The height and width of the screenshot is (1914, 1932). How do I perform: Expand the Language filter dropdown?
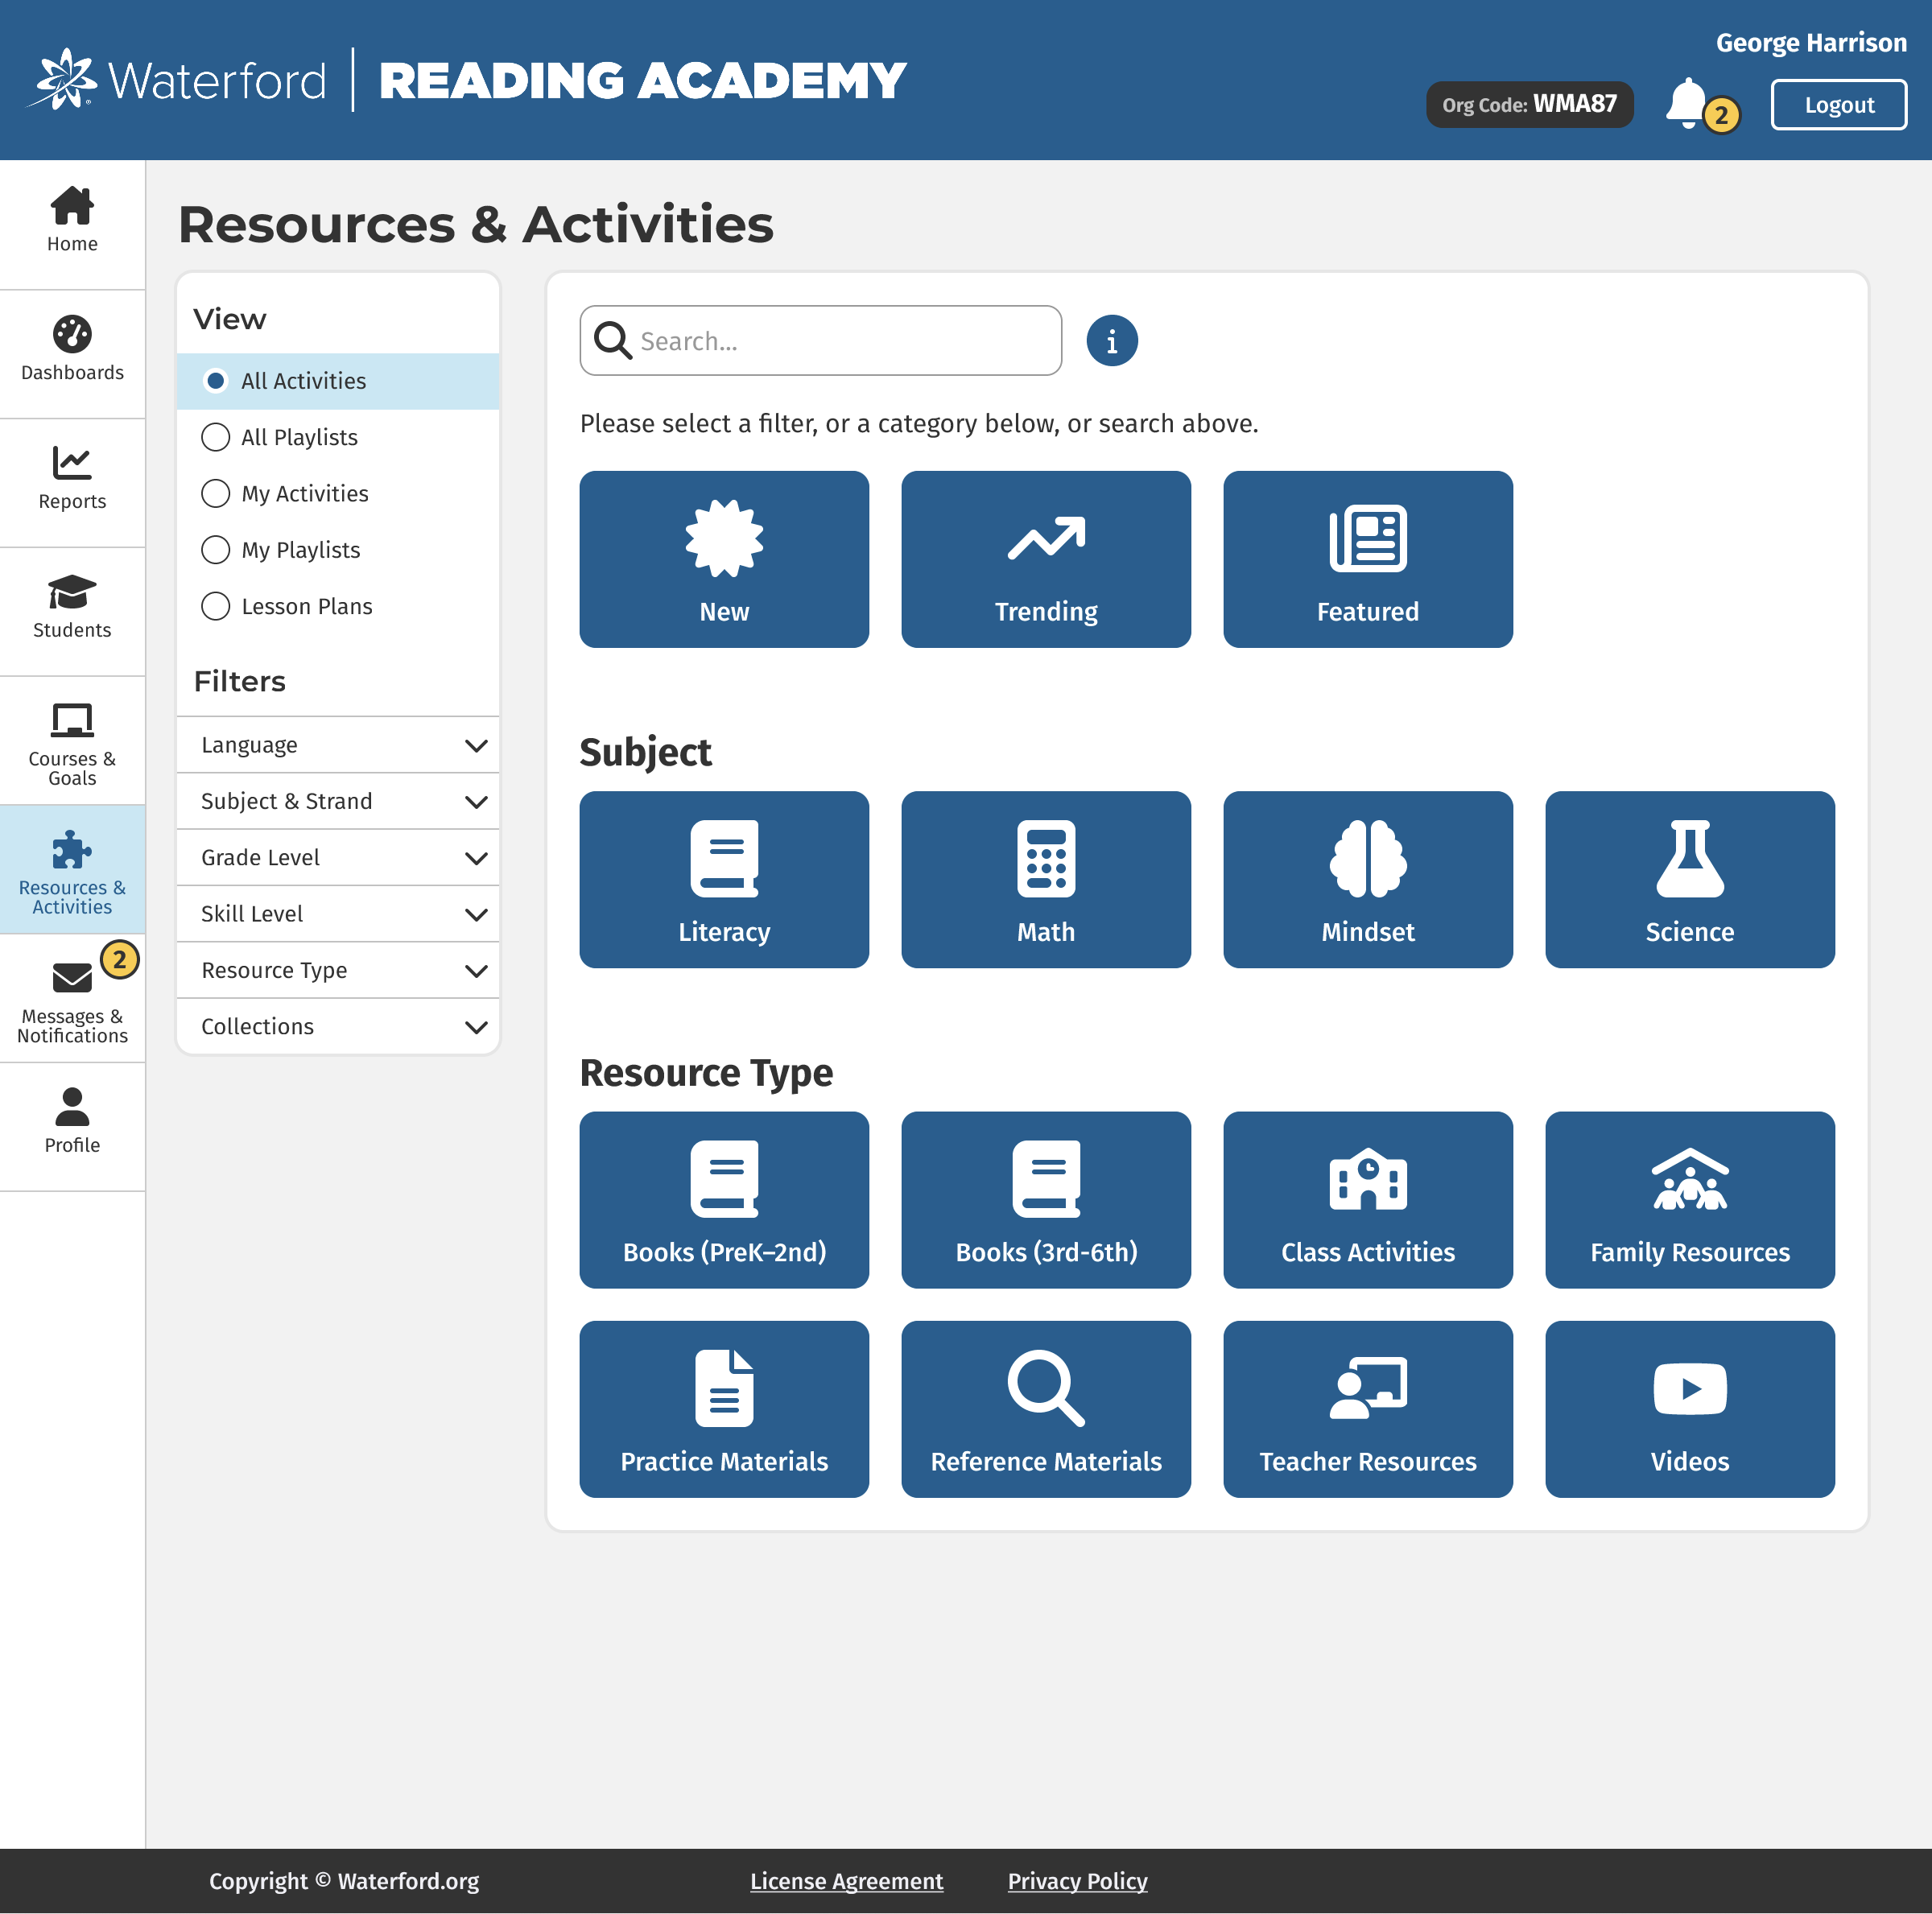click(x=338, y=745)
